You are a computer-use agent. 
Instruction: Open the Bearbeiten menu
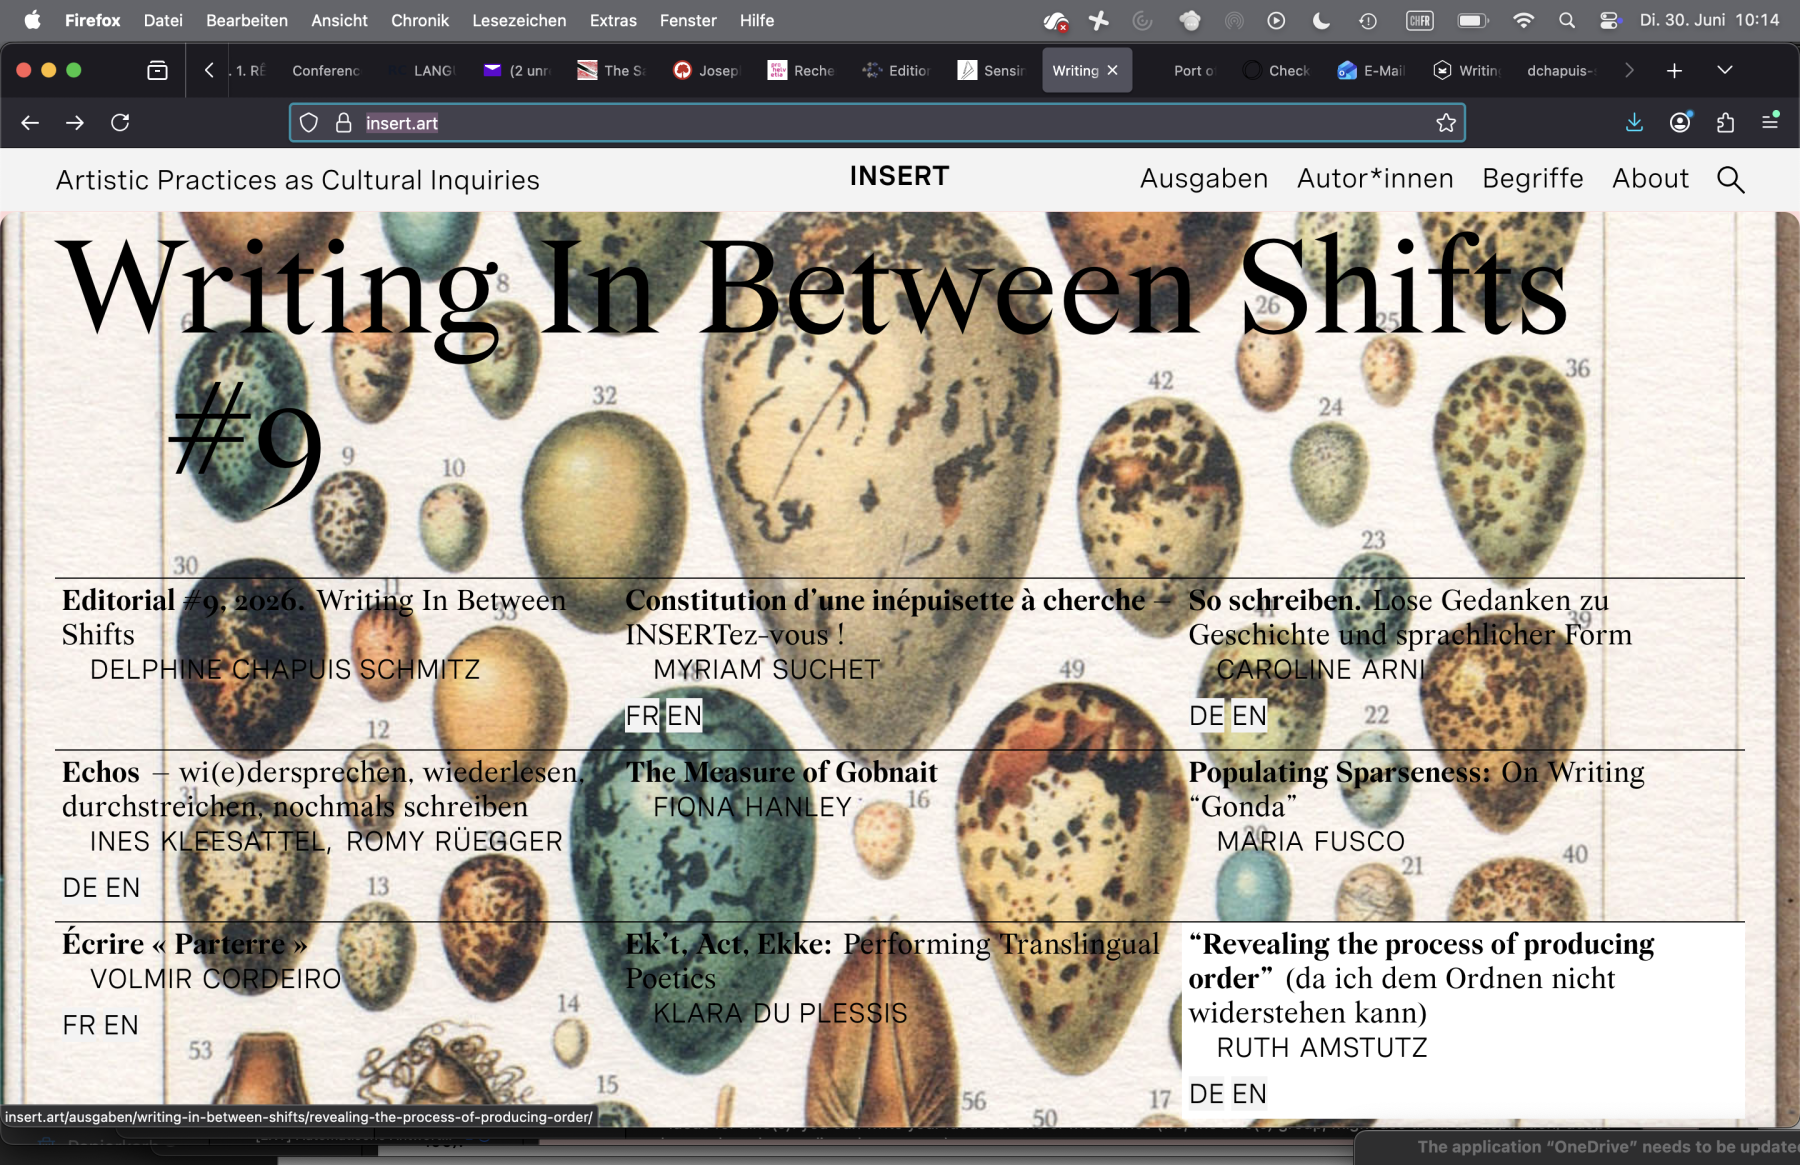point(247,20)
